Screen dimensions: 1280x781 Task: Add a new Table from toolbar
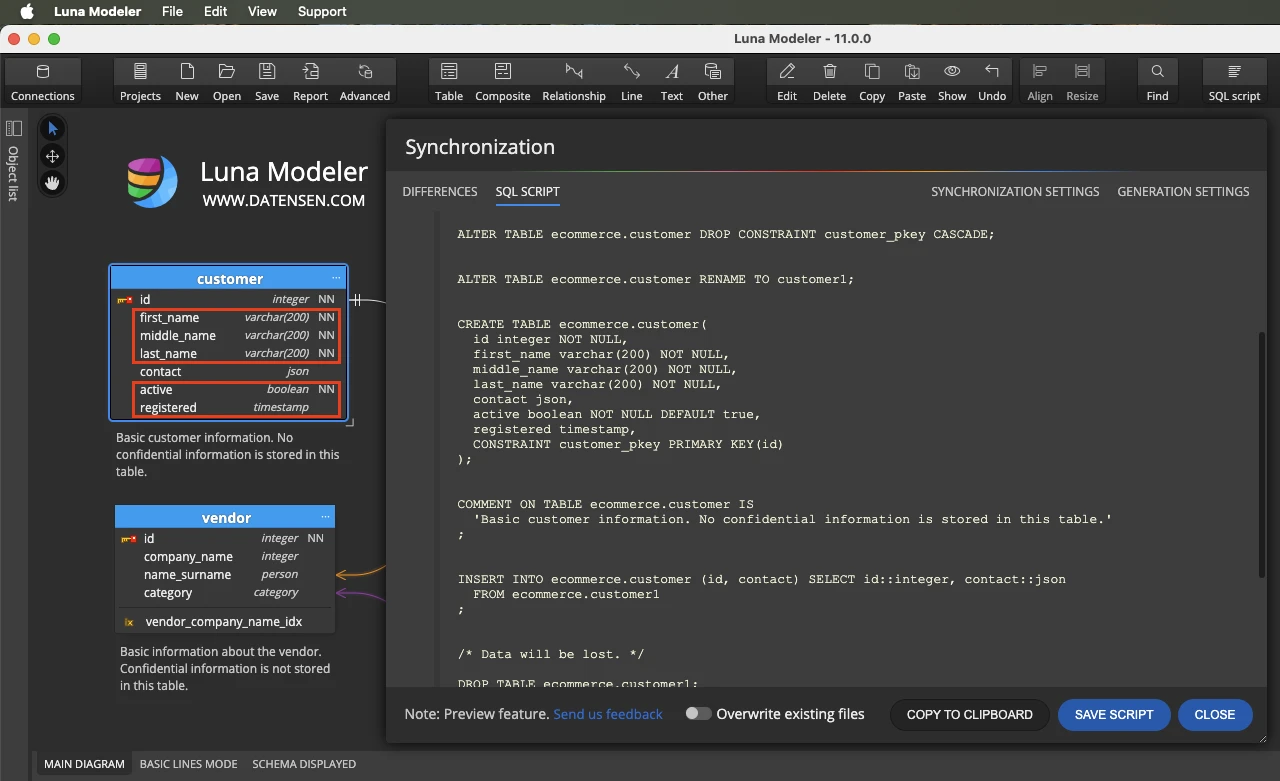point(449,81)
